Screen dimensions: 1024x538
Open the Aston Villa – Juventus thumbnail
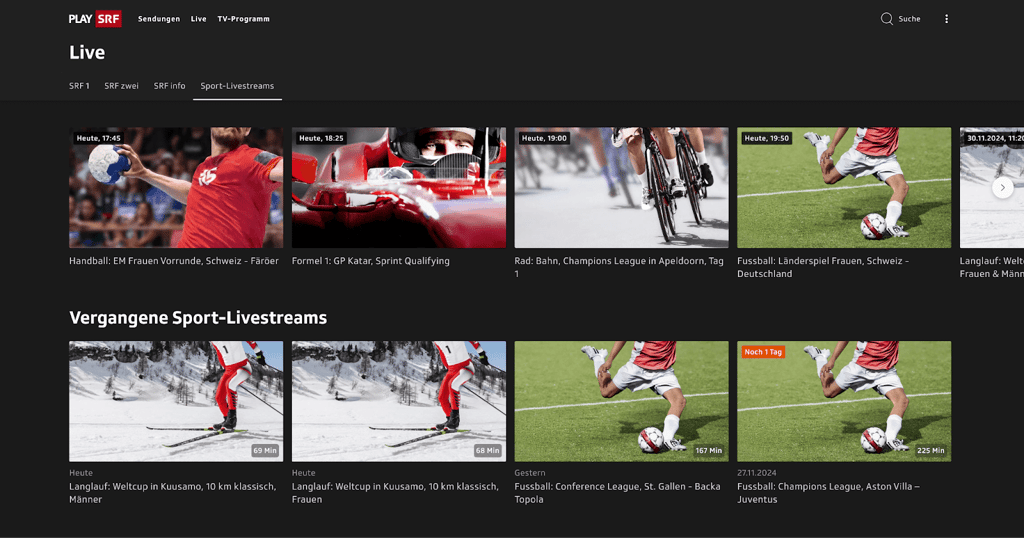[844, 402]
